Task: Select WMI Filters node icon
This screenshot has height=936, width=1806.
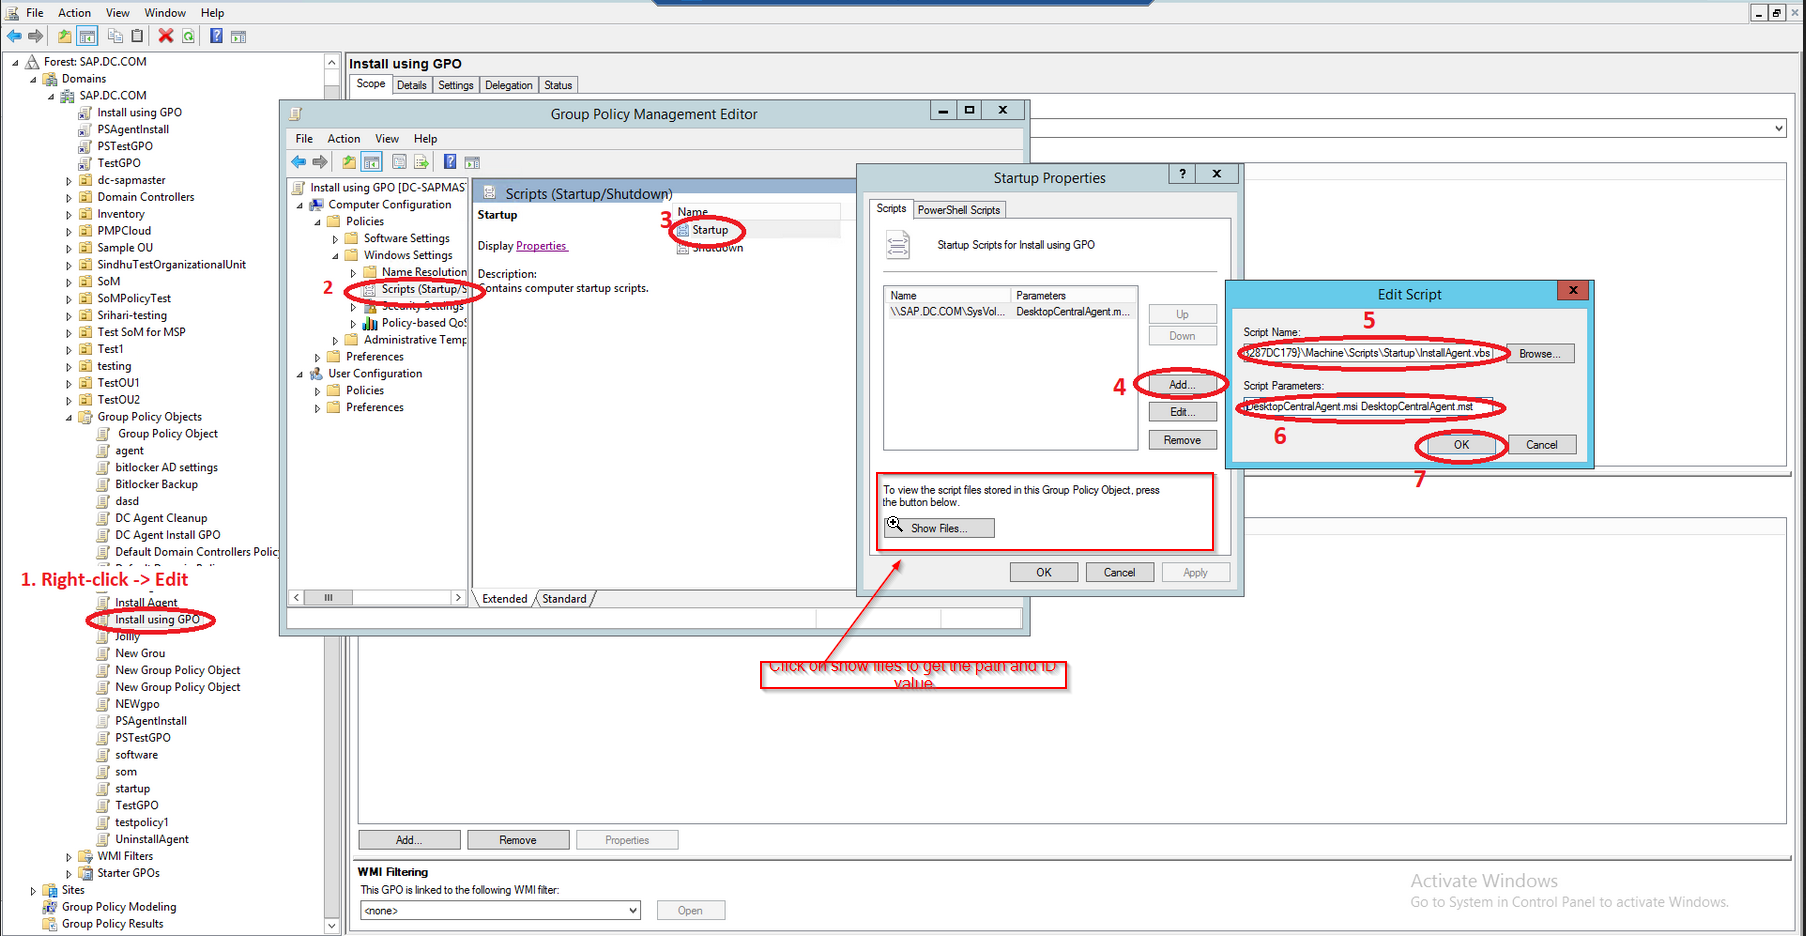Action: pos(87,856)
